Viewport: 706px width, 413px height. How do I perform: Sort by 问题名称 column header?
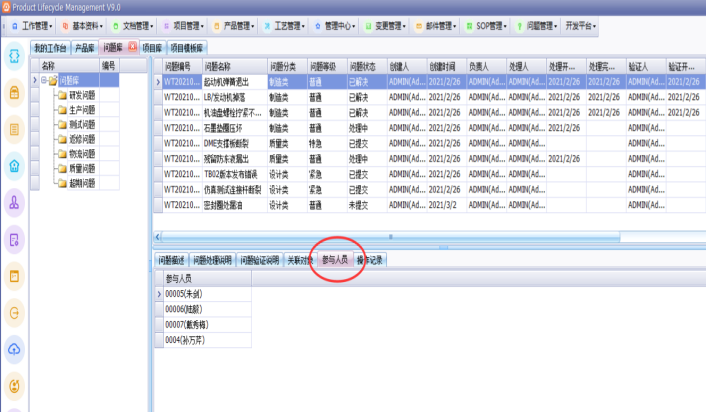click(x=235, y=67)
